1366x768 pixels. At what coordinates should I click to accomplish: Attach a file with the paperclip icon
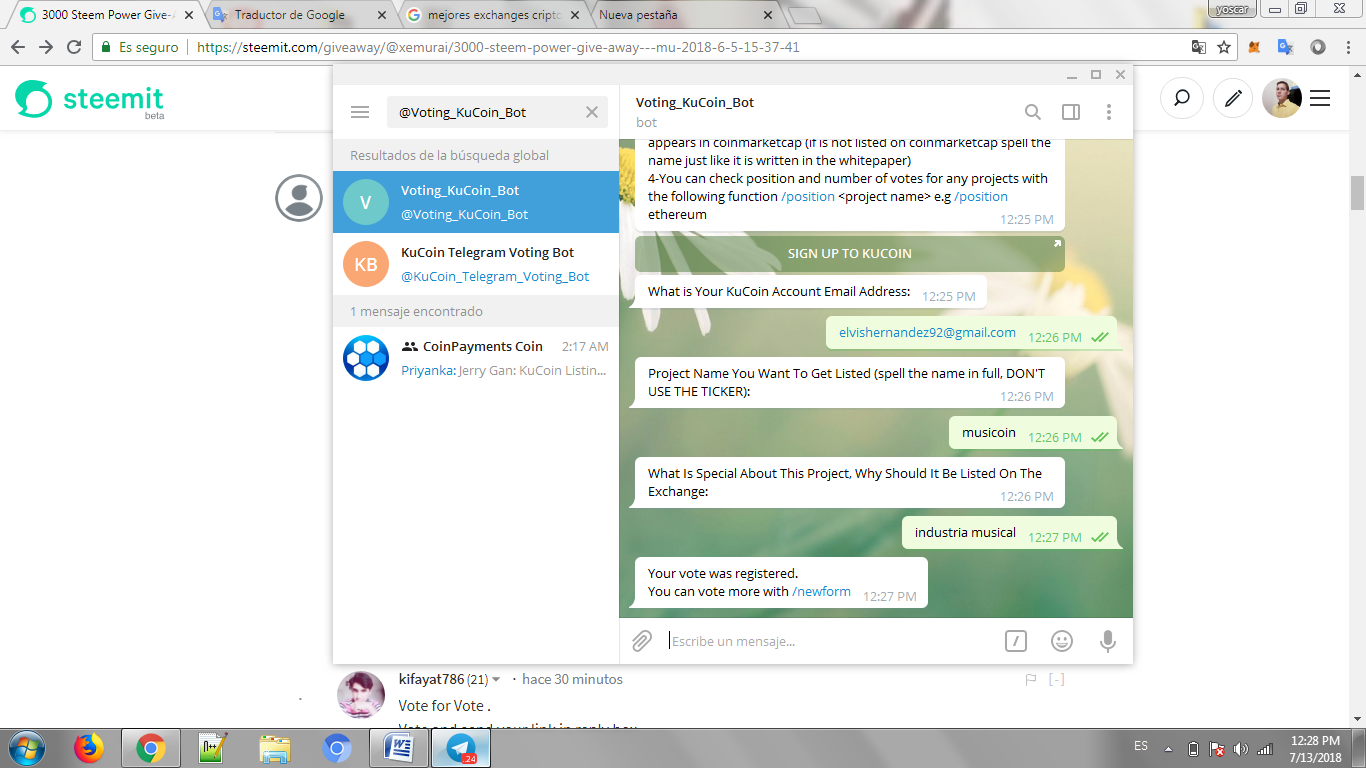(642, 641)
